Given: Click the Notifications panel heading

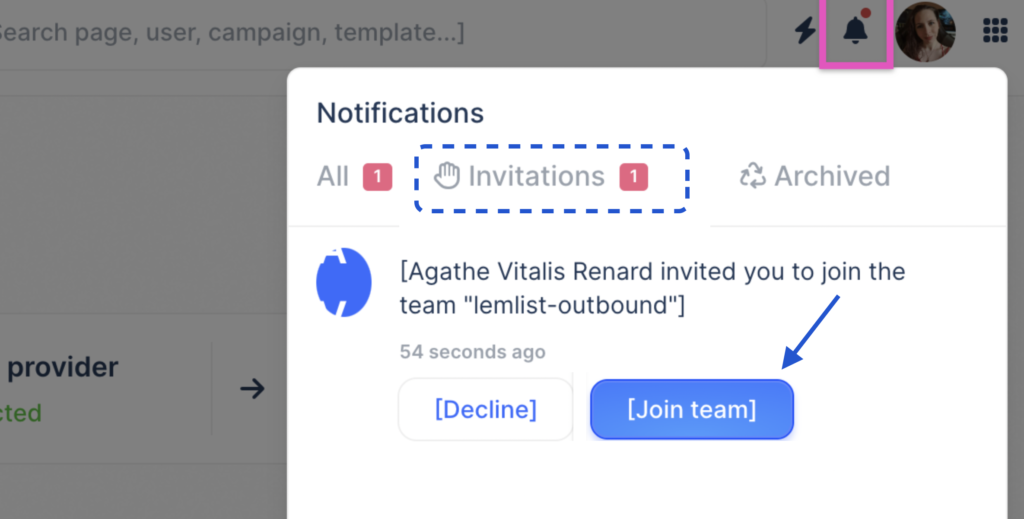Looking at the screenshot, I should [x=400, y=113].
